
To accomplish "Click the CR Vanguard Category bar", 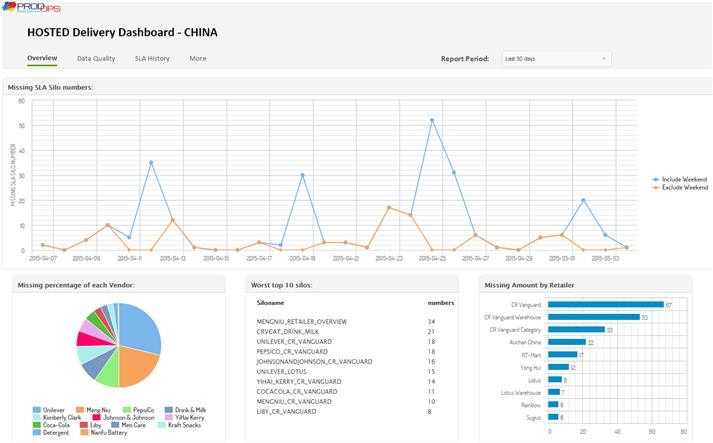I will 576,329.
